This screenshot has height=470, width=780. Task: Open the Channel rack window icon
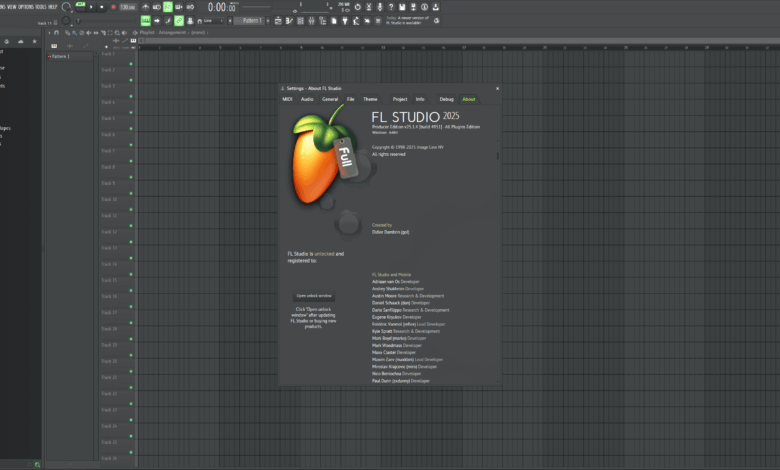coord(300,21)
